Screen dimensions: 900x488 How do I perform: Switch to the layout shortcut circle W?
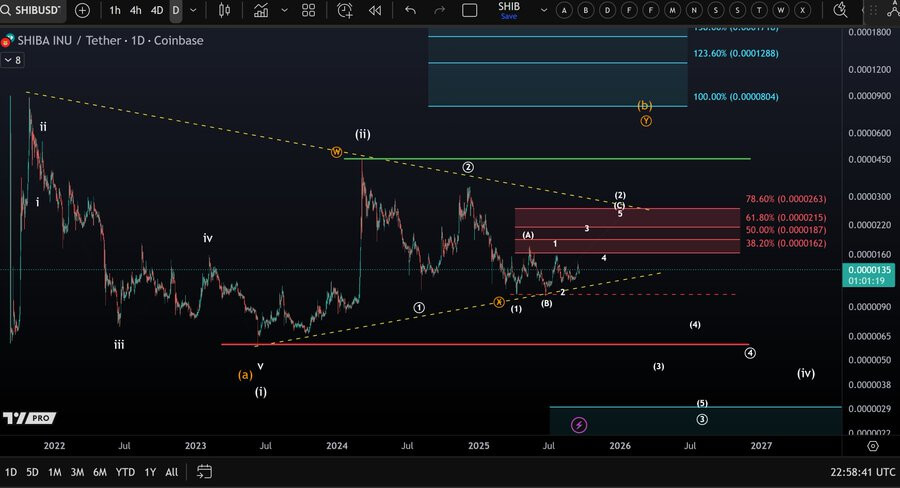[x=781, y=10]
